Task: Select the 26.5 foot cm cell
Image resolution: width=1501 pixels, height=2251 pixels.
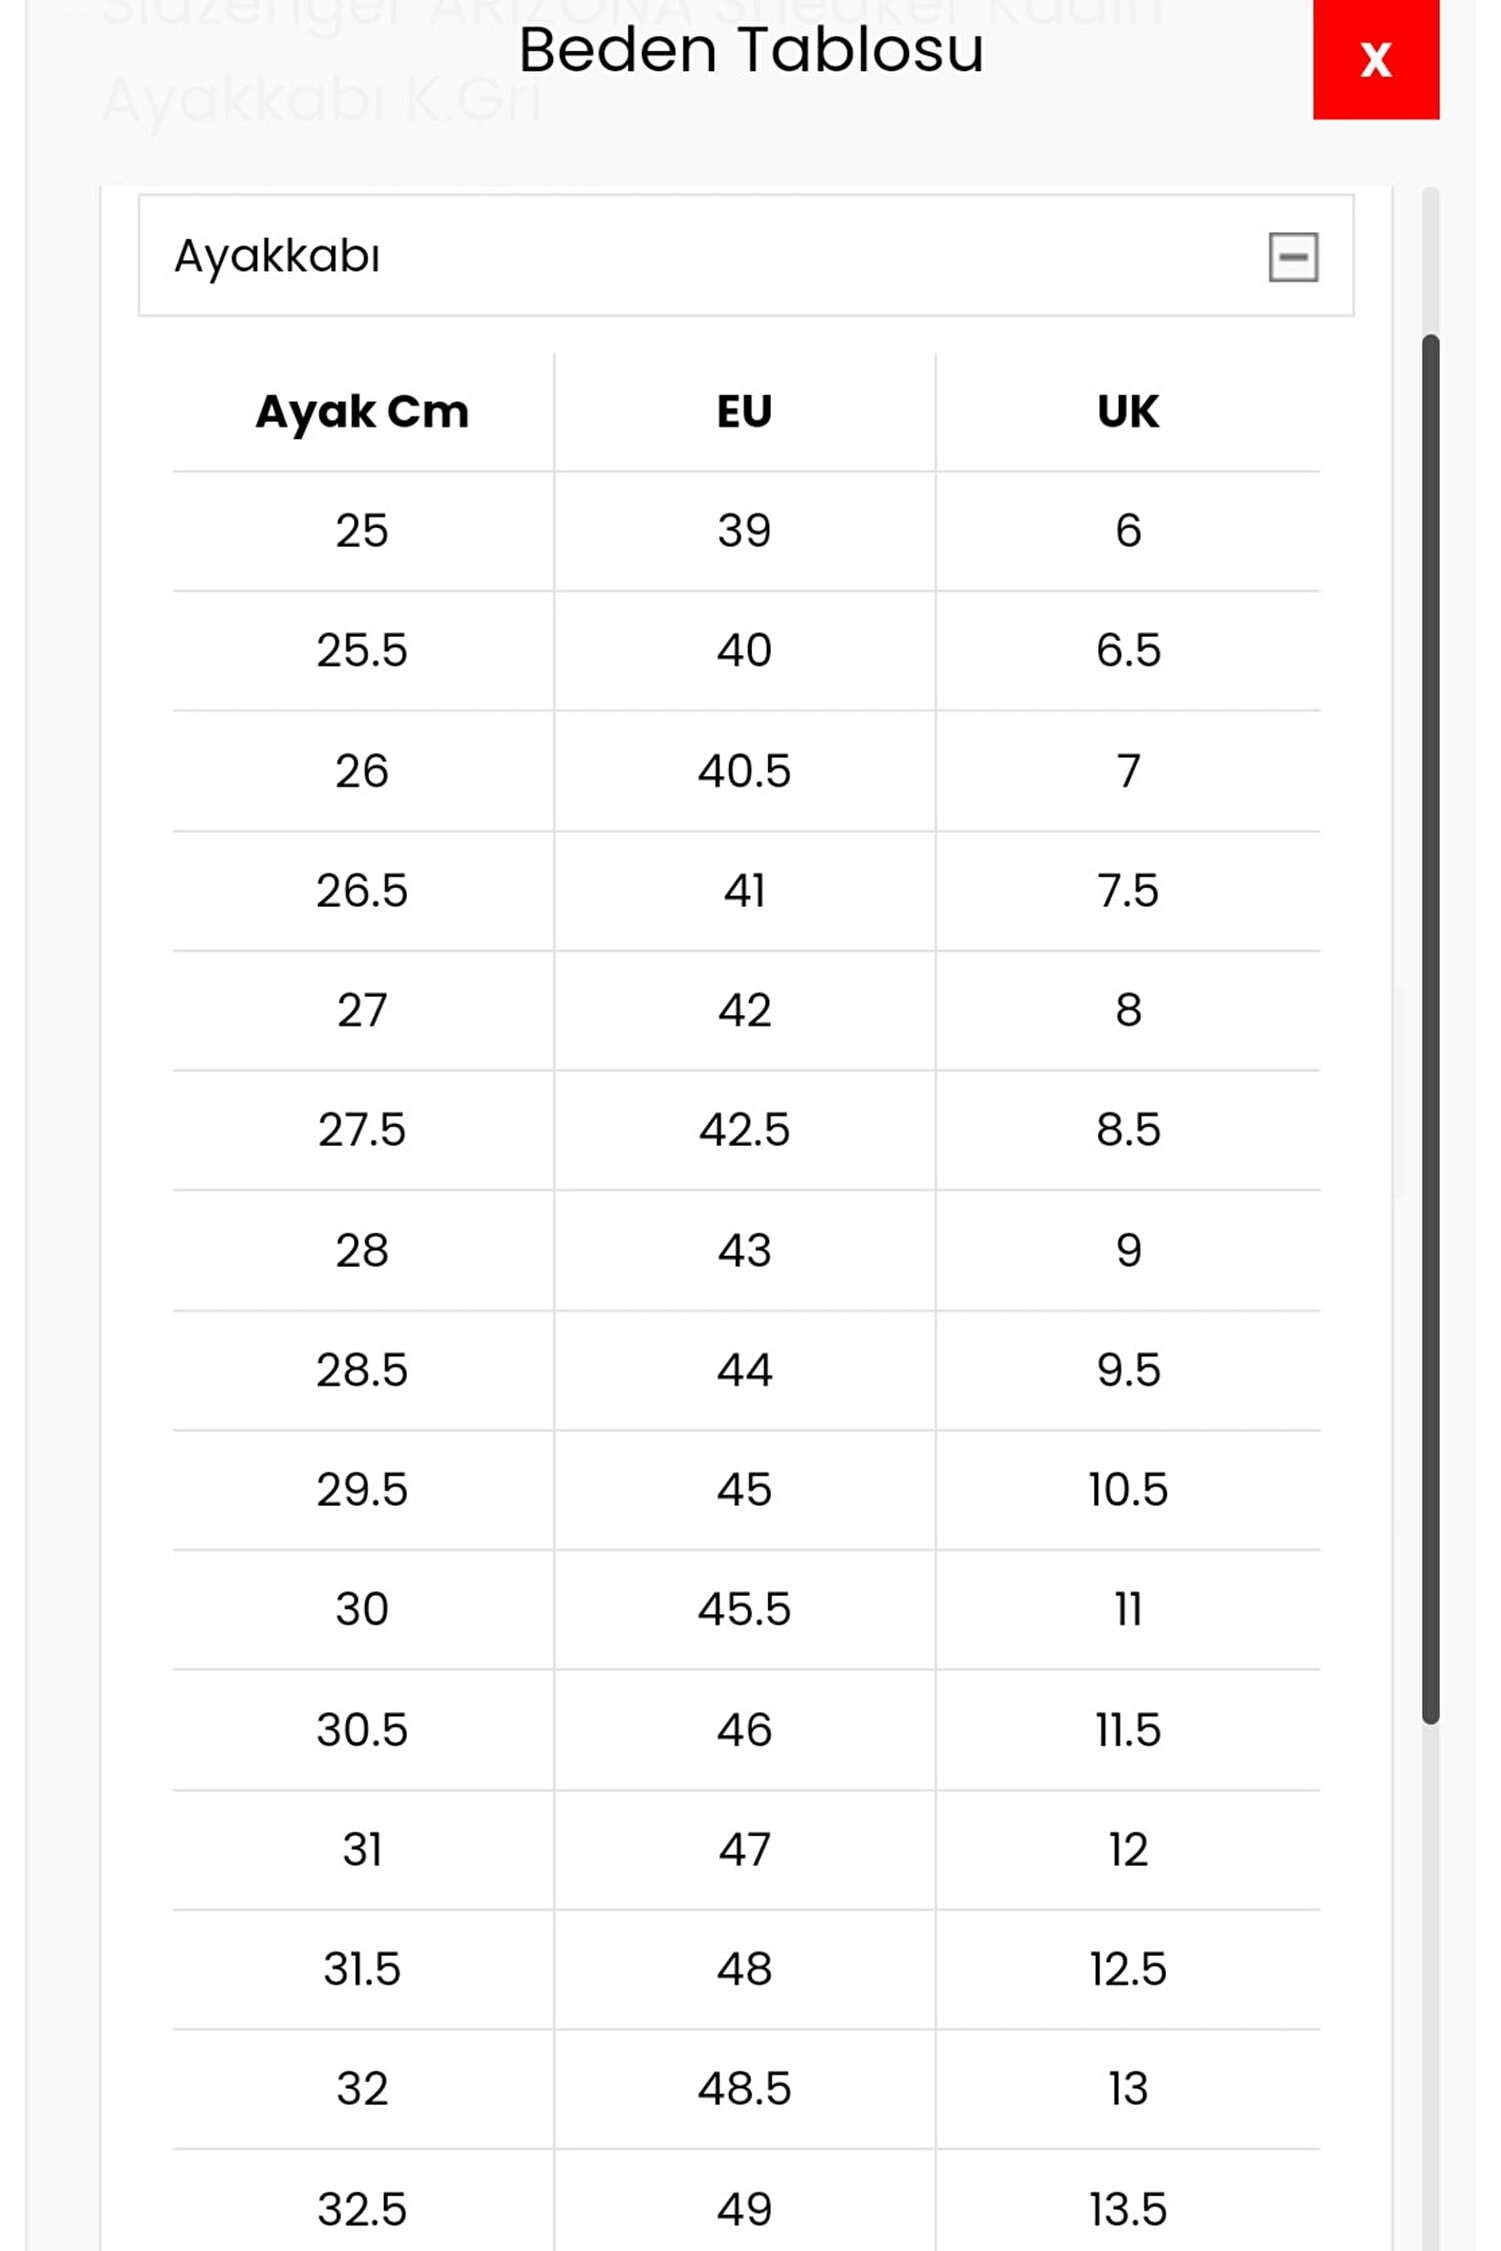Action: [x=362, y=891]
